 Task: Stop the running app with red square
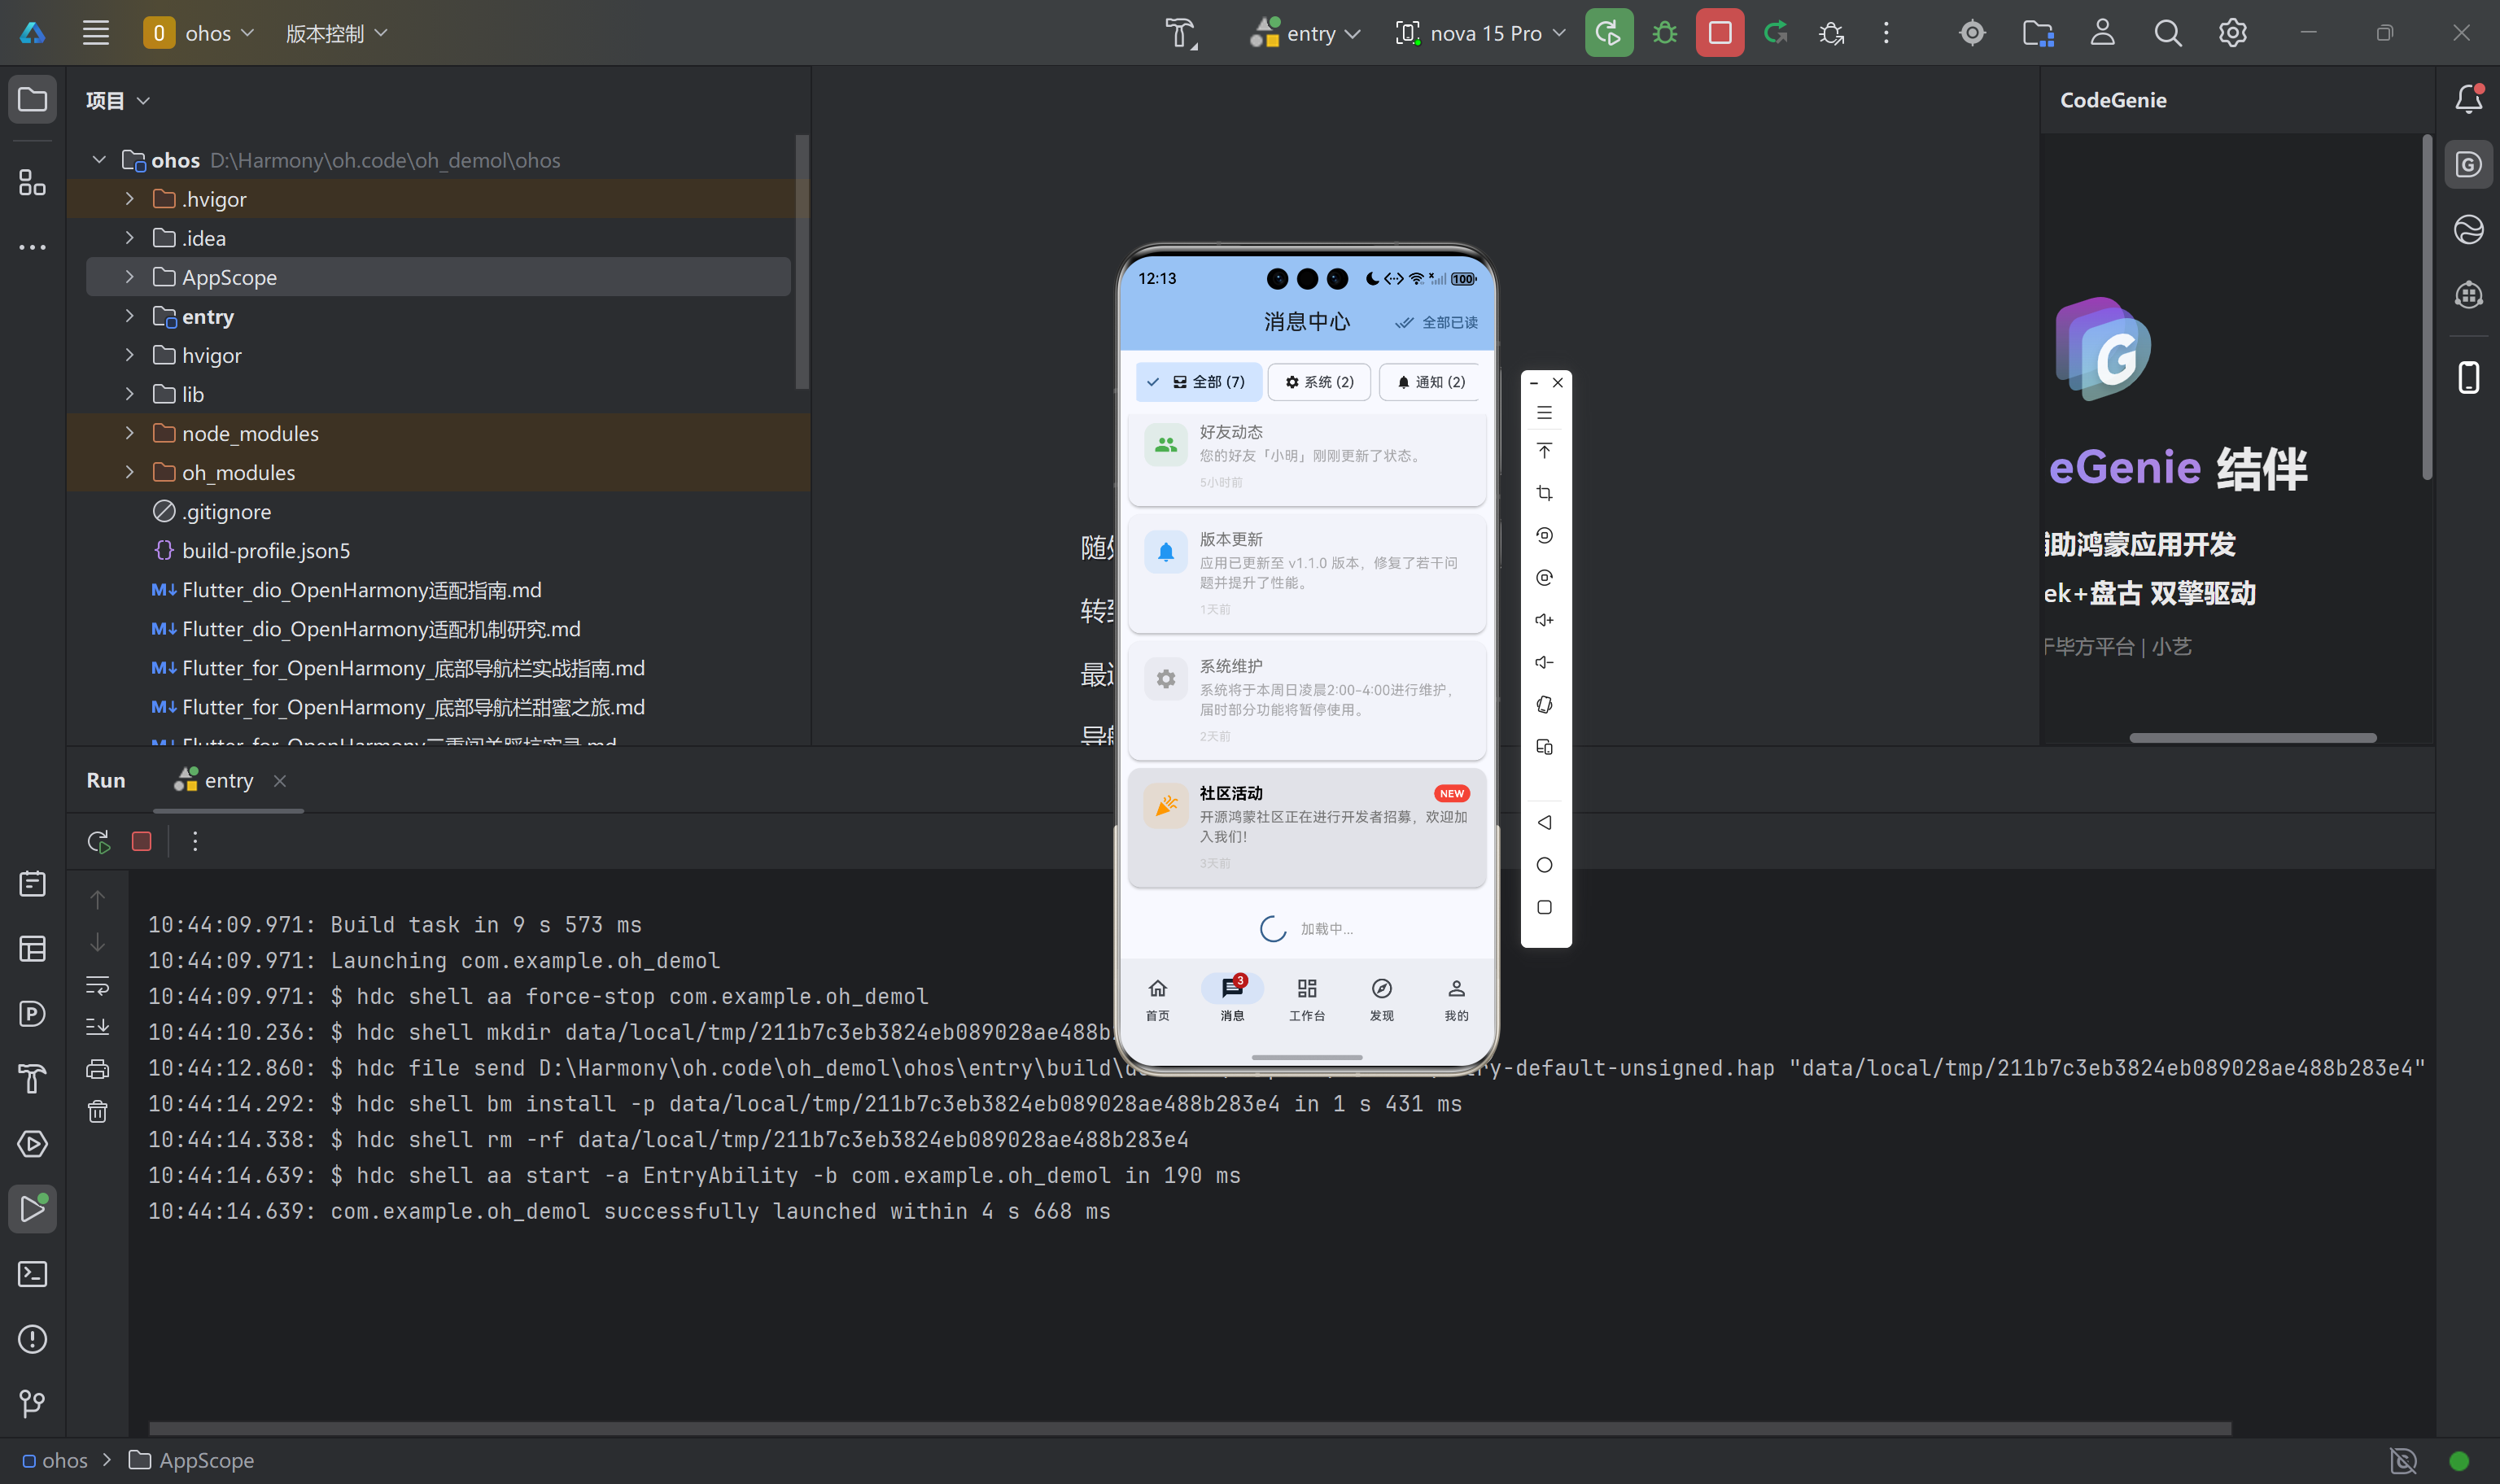1719,33
